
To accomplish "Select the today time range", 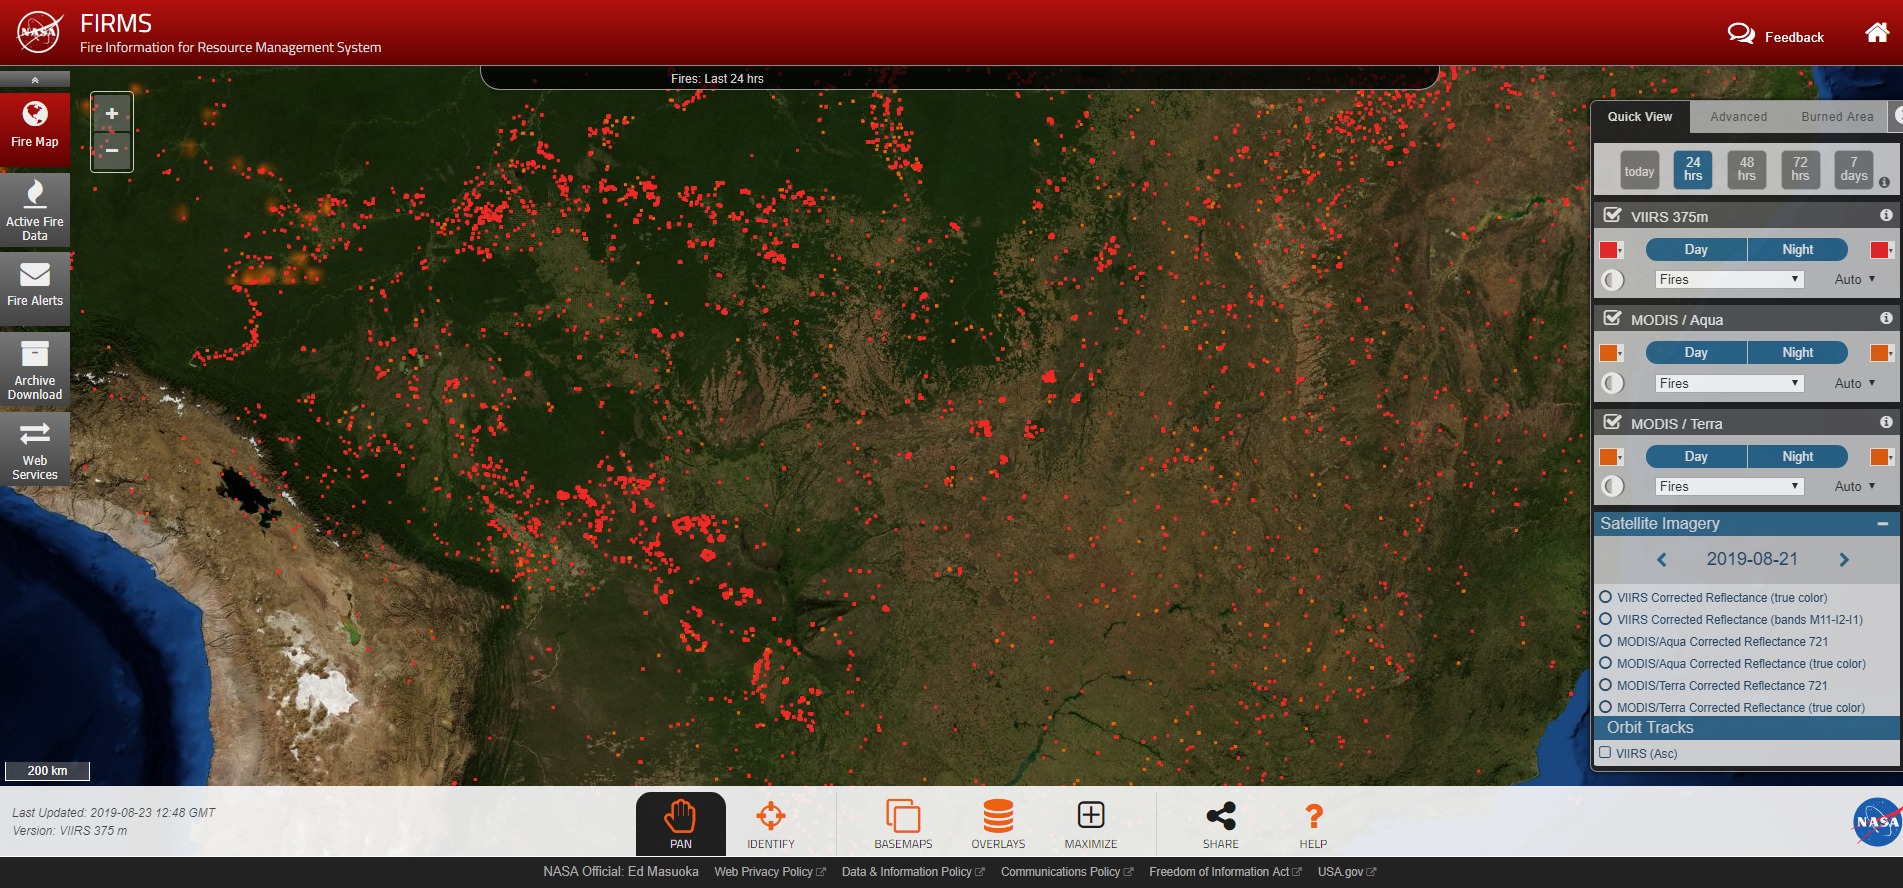I will 1639,171.
